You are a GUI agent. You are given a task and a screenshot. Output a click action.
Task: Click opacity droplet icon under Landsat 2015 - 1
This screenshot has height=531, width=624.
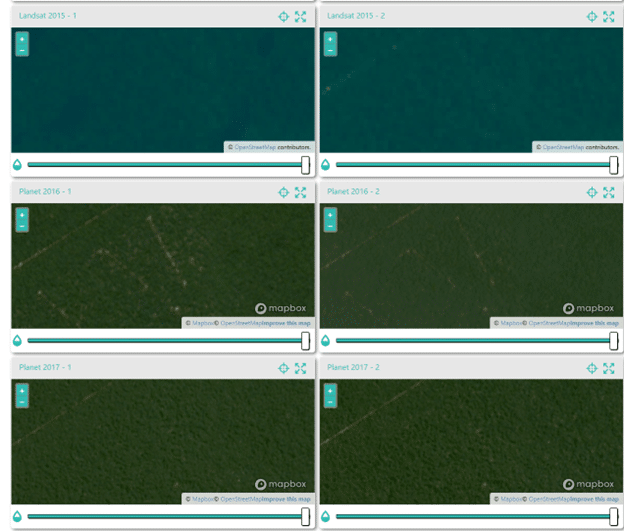(17, 164)
